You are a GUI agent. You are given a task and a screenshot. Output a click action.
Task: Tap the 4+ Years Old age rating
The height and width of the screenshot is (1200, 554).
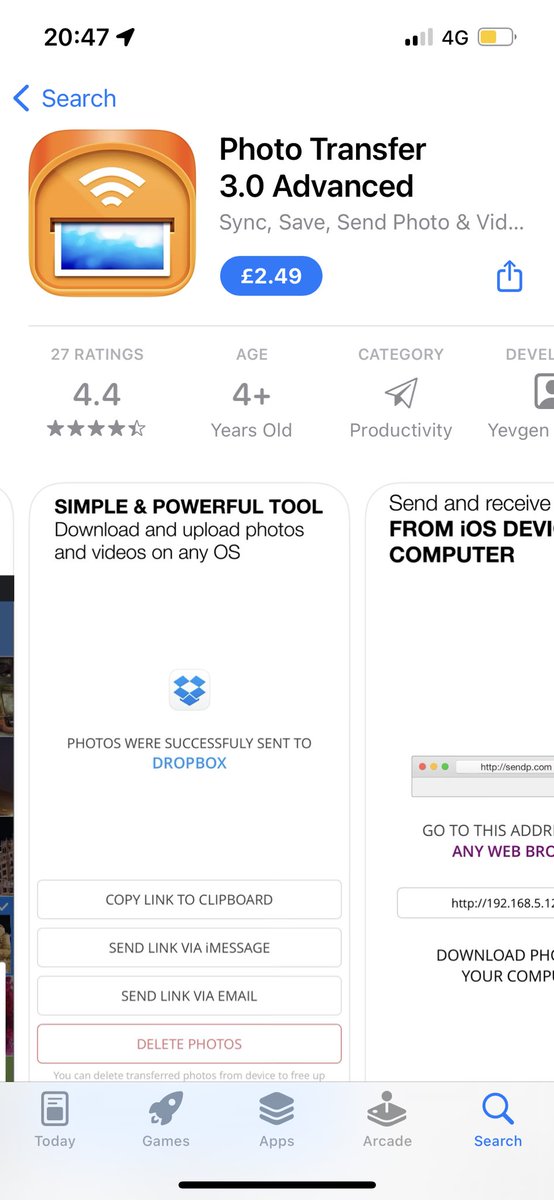251,411
